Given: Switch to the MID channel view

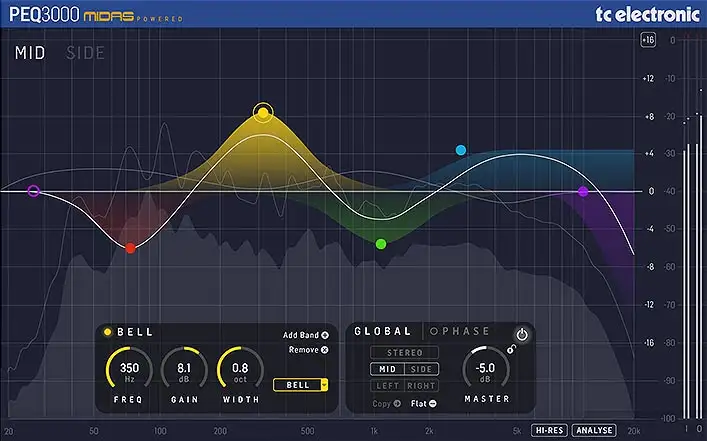Looking at the screenshot, I should coord(30,53).
